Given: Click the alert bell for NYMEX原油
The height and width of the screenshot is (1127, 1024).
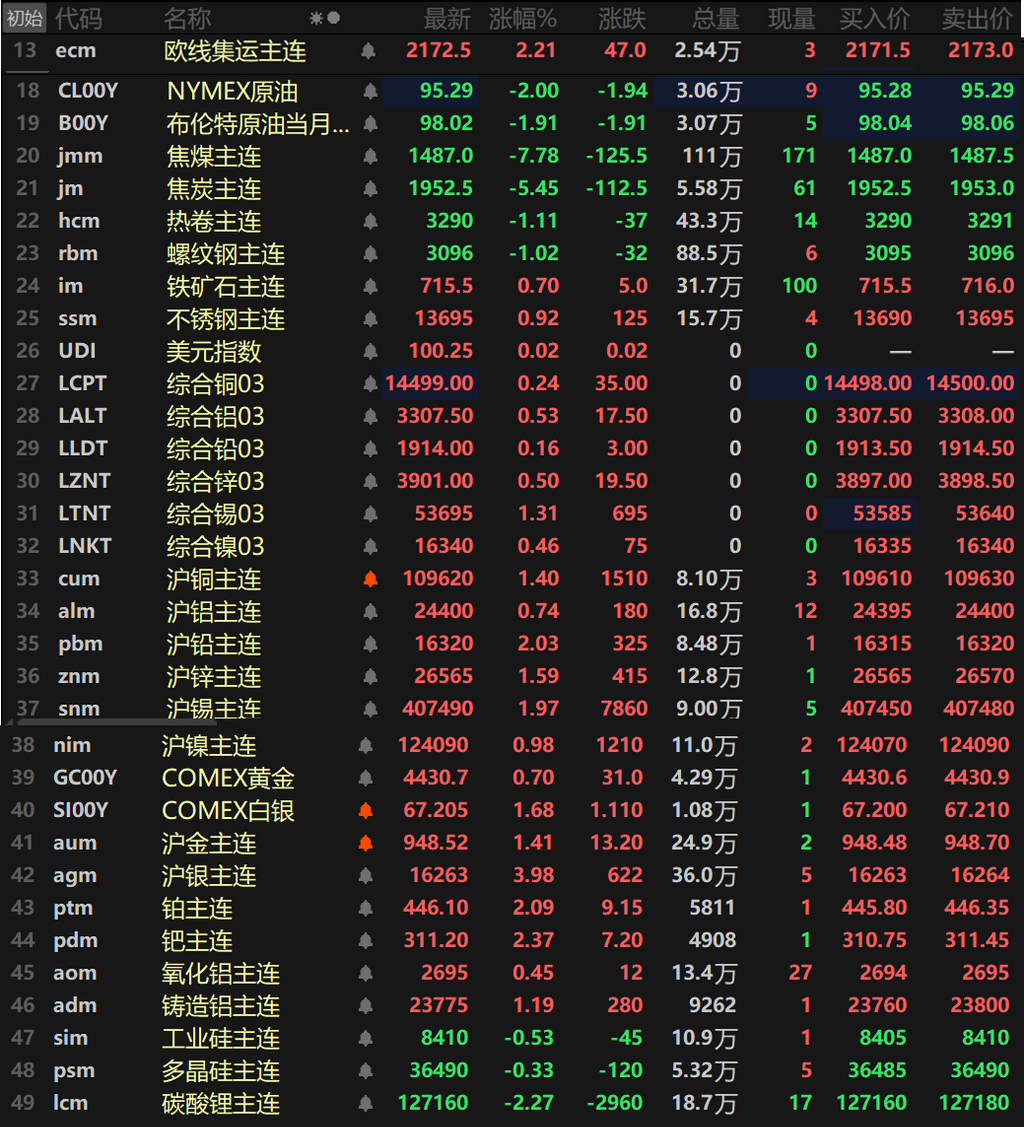Looking at the screenshot, I should click(x=370, y=91).
